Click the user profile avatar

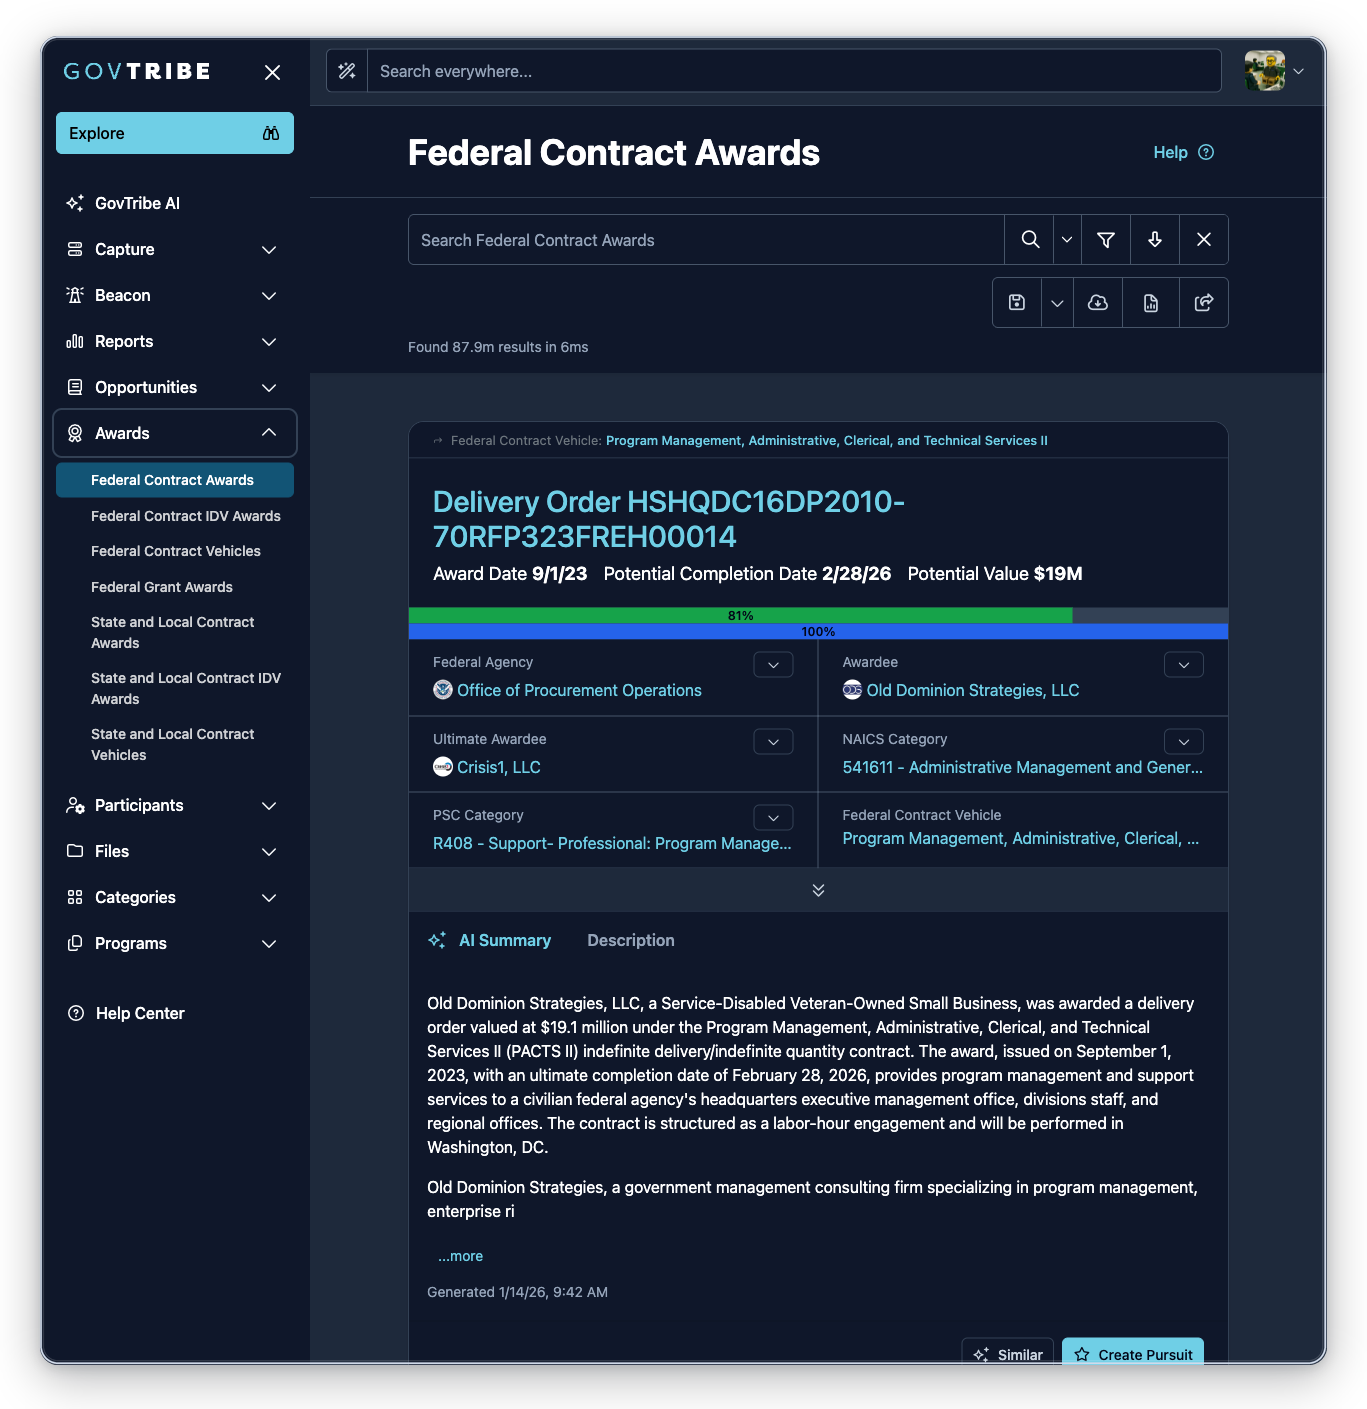click(1265, 71)
